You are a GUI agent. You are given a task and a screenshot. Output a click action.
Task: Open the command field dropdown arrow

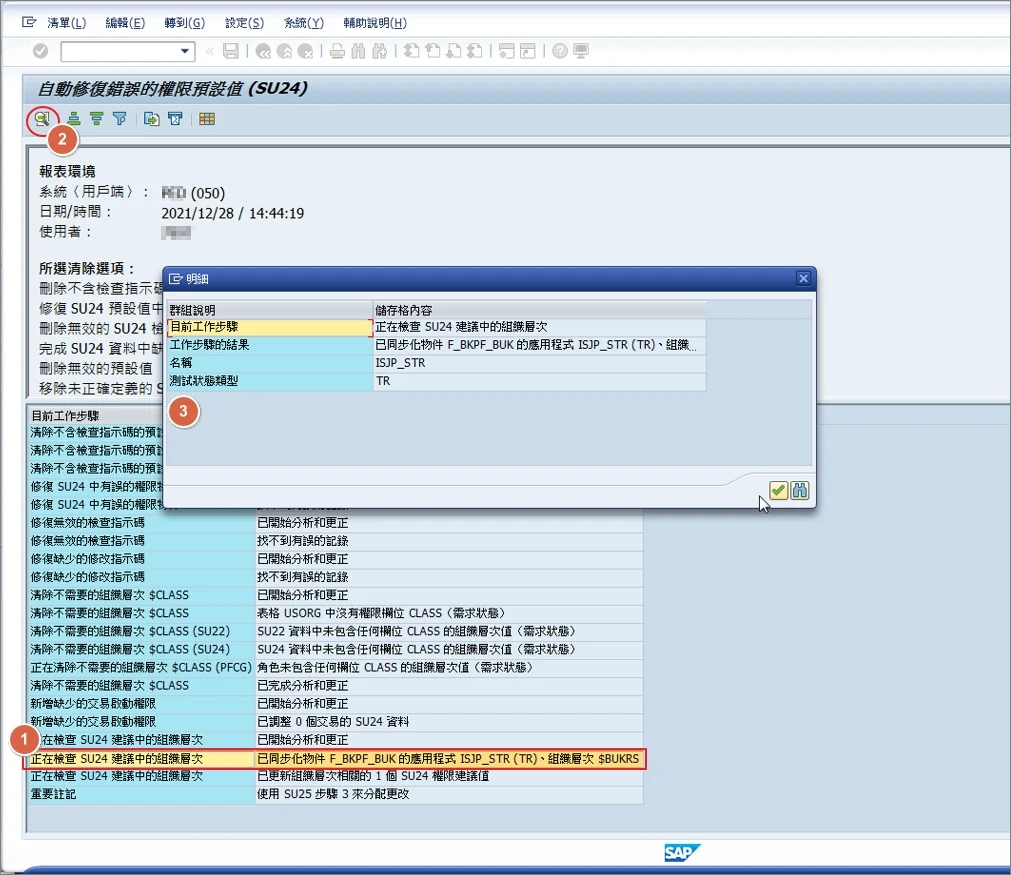(185, 51)
